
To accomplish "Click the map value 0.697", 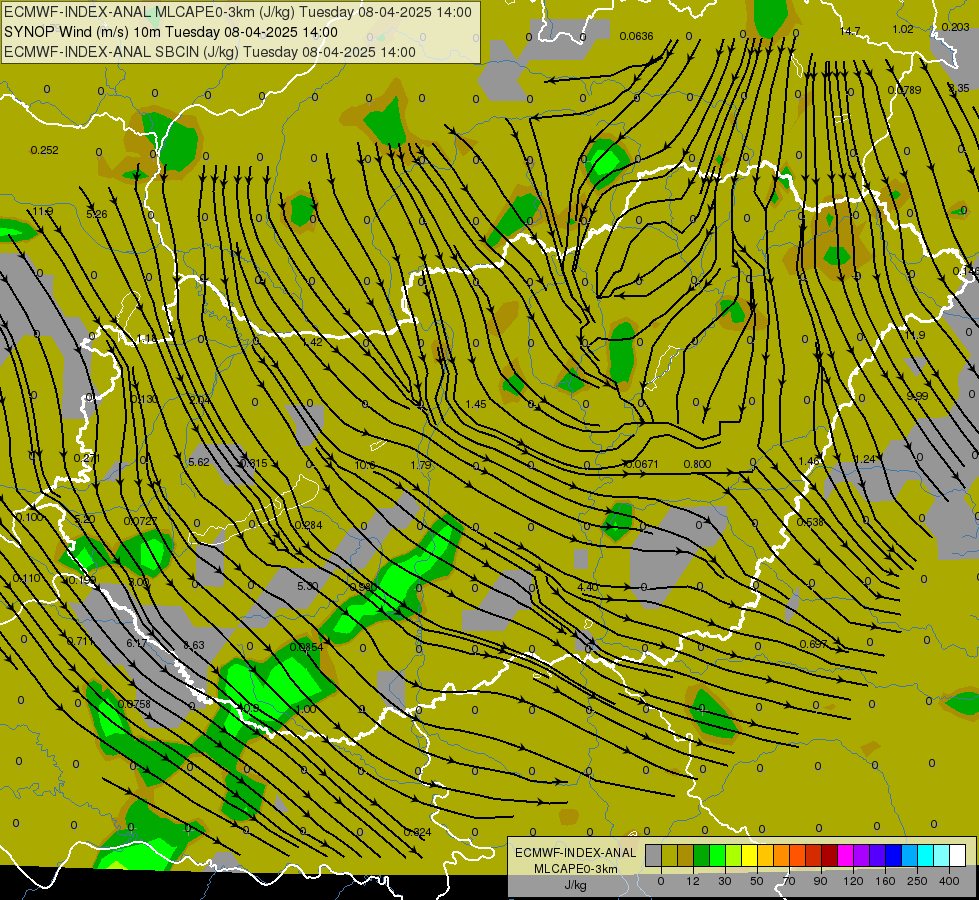I will (x=813, y=645).
